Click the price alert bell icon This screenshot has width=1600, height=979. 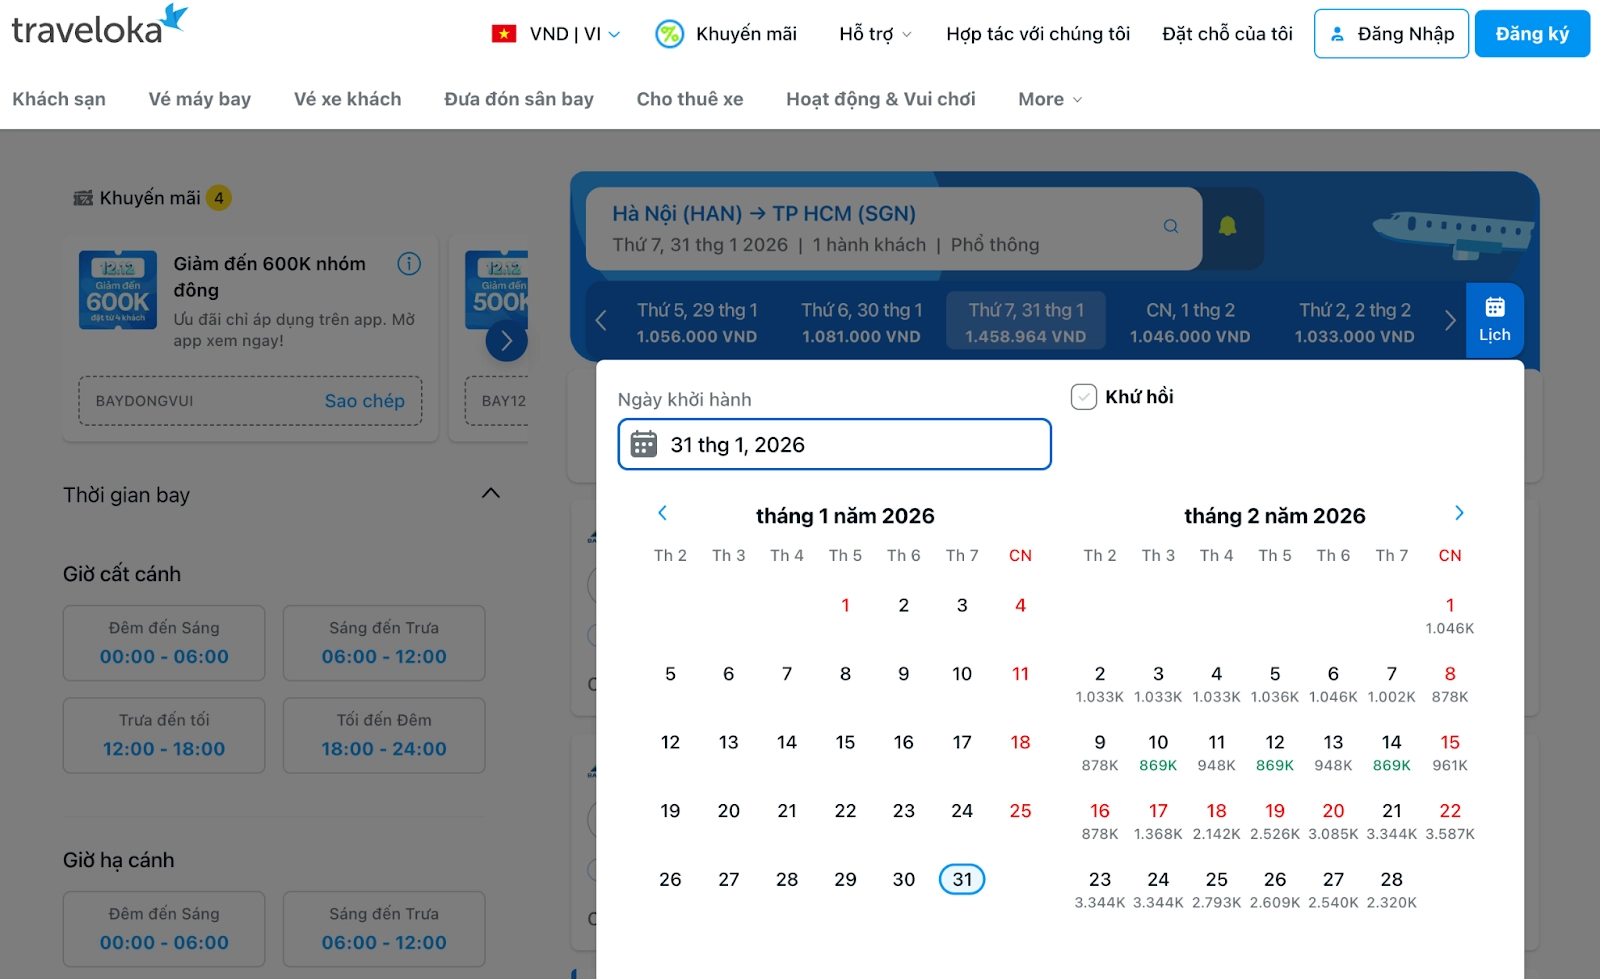tap(1227, 227)
